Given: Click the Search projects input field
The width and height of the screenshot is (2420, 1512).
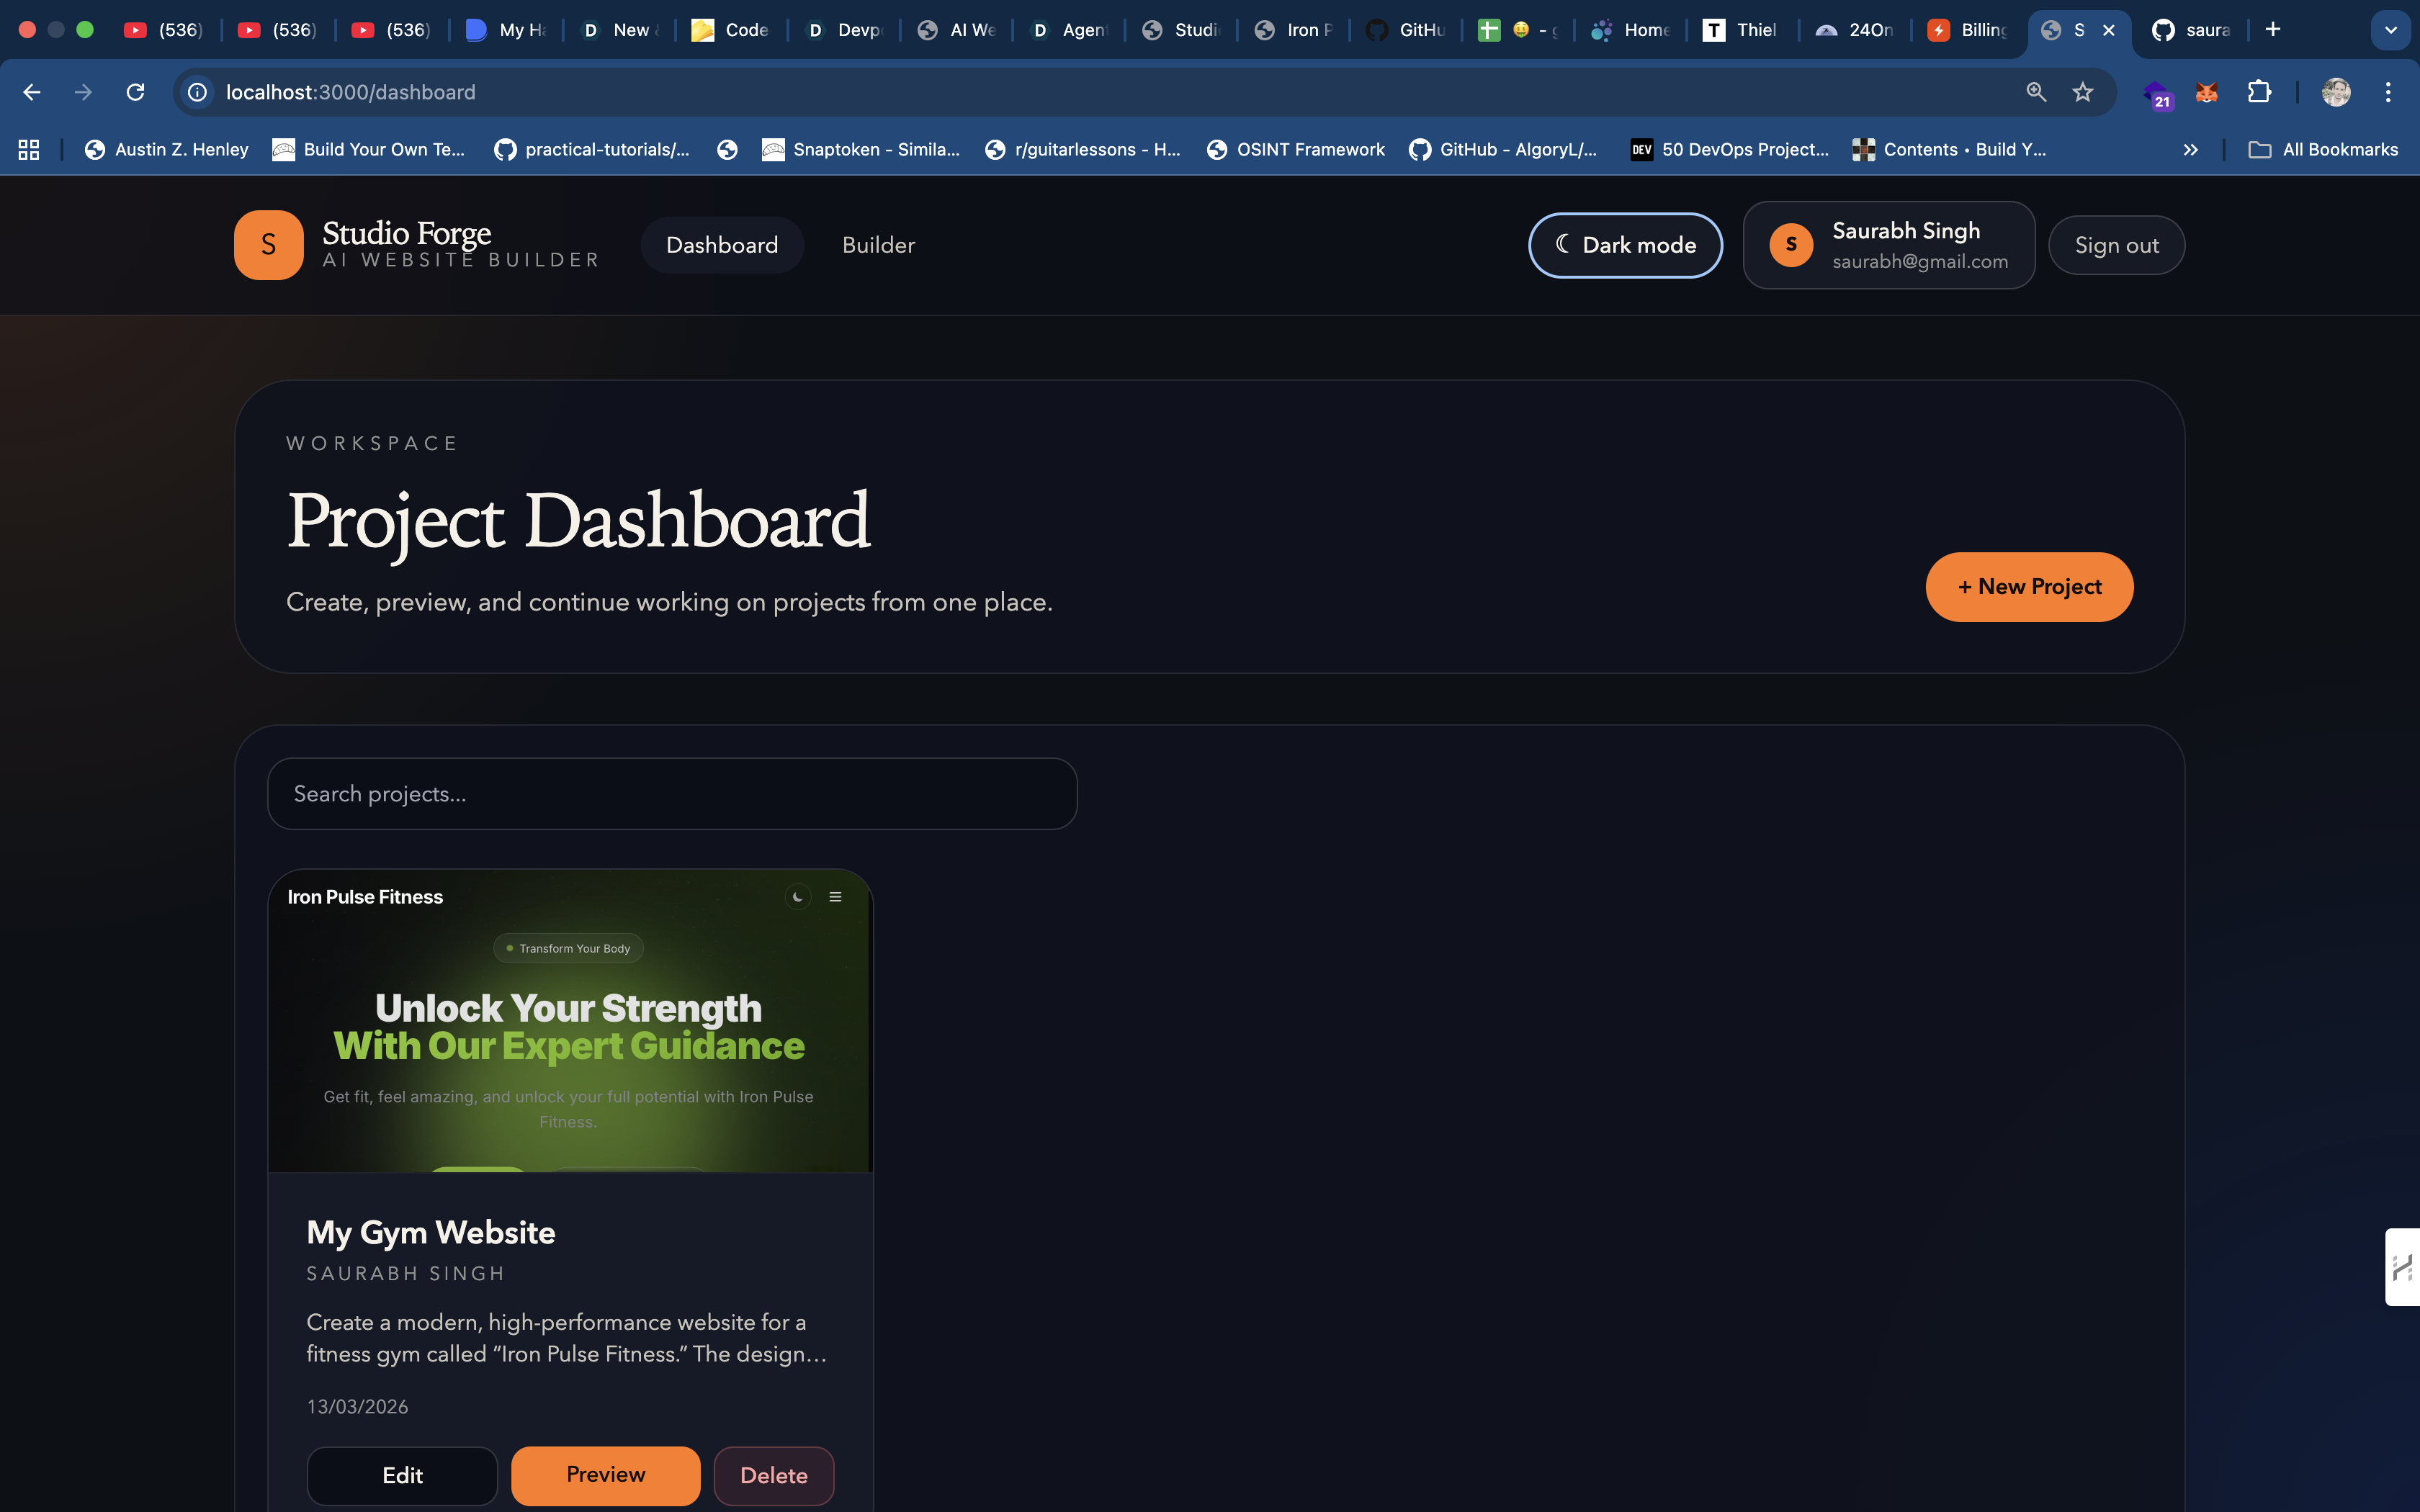Looking at the screenshot, I should coord(672,794).
